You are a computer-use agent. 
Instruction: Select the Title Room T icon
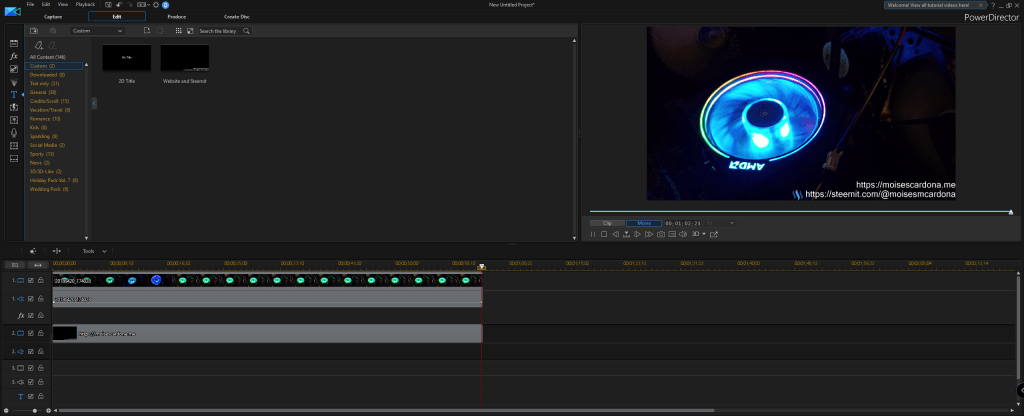click(14, 95)
